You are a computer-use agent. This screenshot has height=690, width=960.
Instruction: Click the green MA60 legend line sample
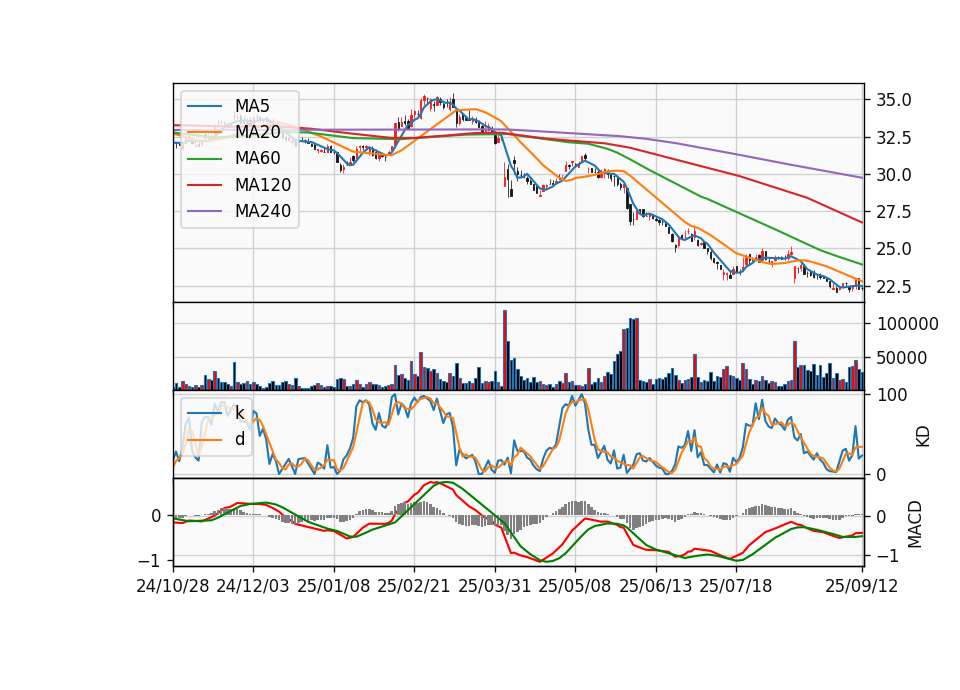click(x=204, y=159)
